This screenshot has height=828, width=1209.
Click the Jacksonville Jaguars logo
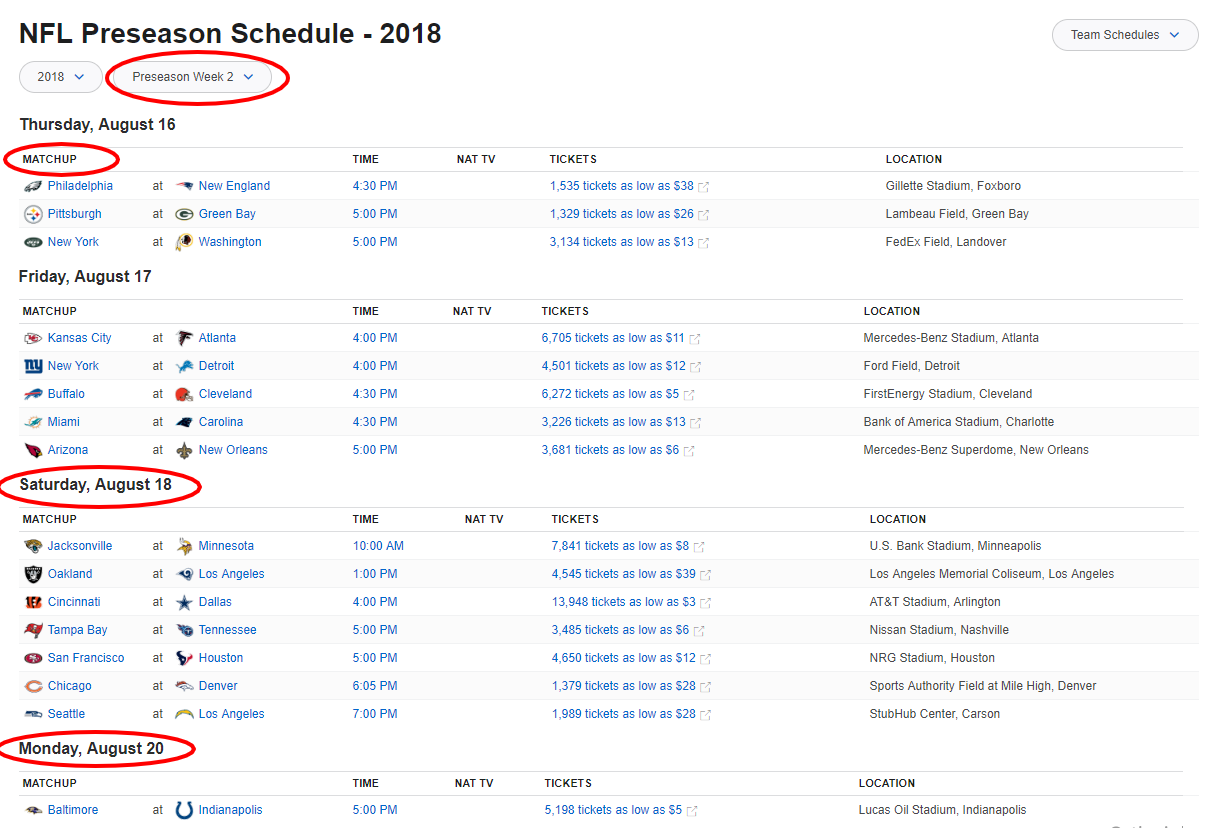(x=33, y=546)
